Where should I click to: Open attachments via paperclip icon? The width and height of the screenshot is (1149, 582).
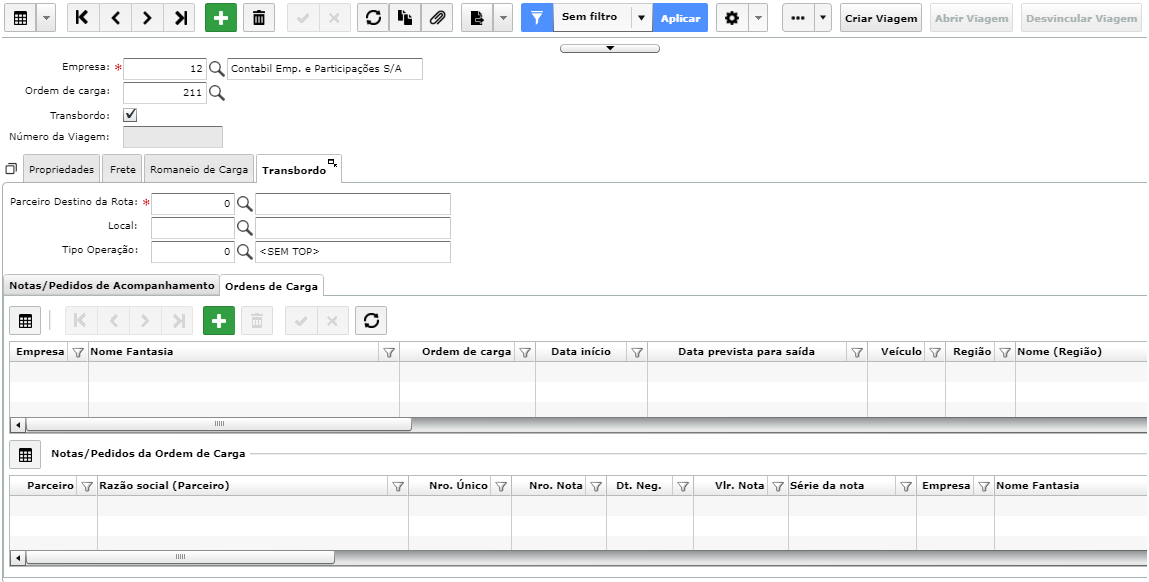[437, 18]
